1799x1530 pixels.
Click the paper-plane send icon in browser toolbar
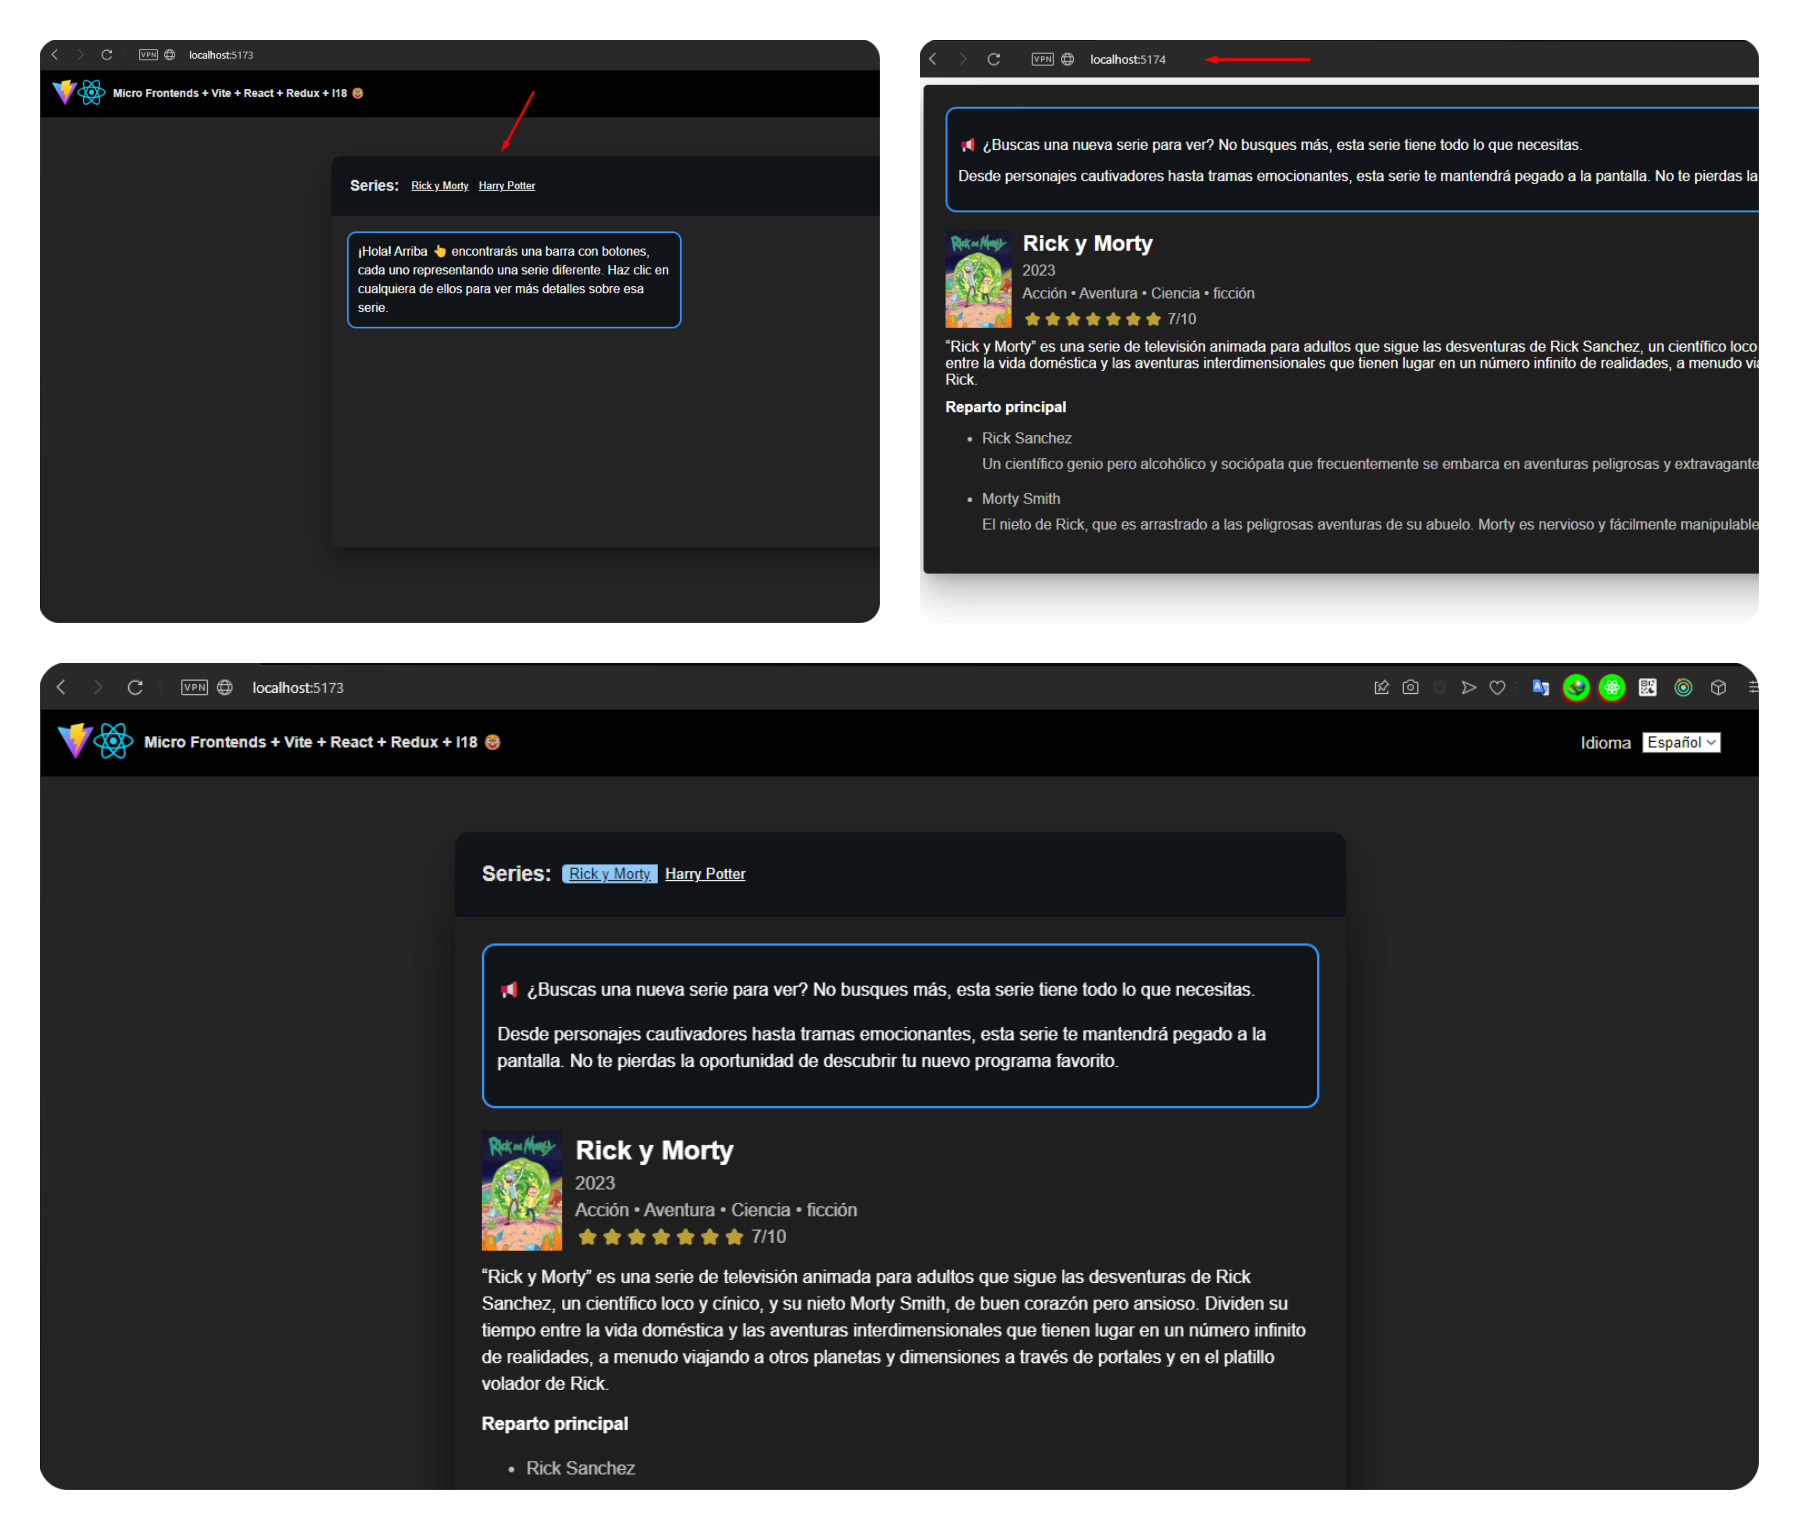pyautogui.click(x=1468, y=687)
